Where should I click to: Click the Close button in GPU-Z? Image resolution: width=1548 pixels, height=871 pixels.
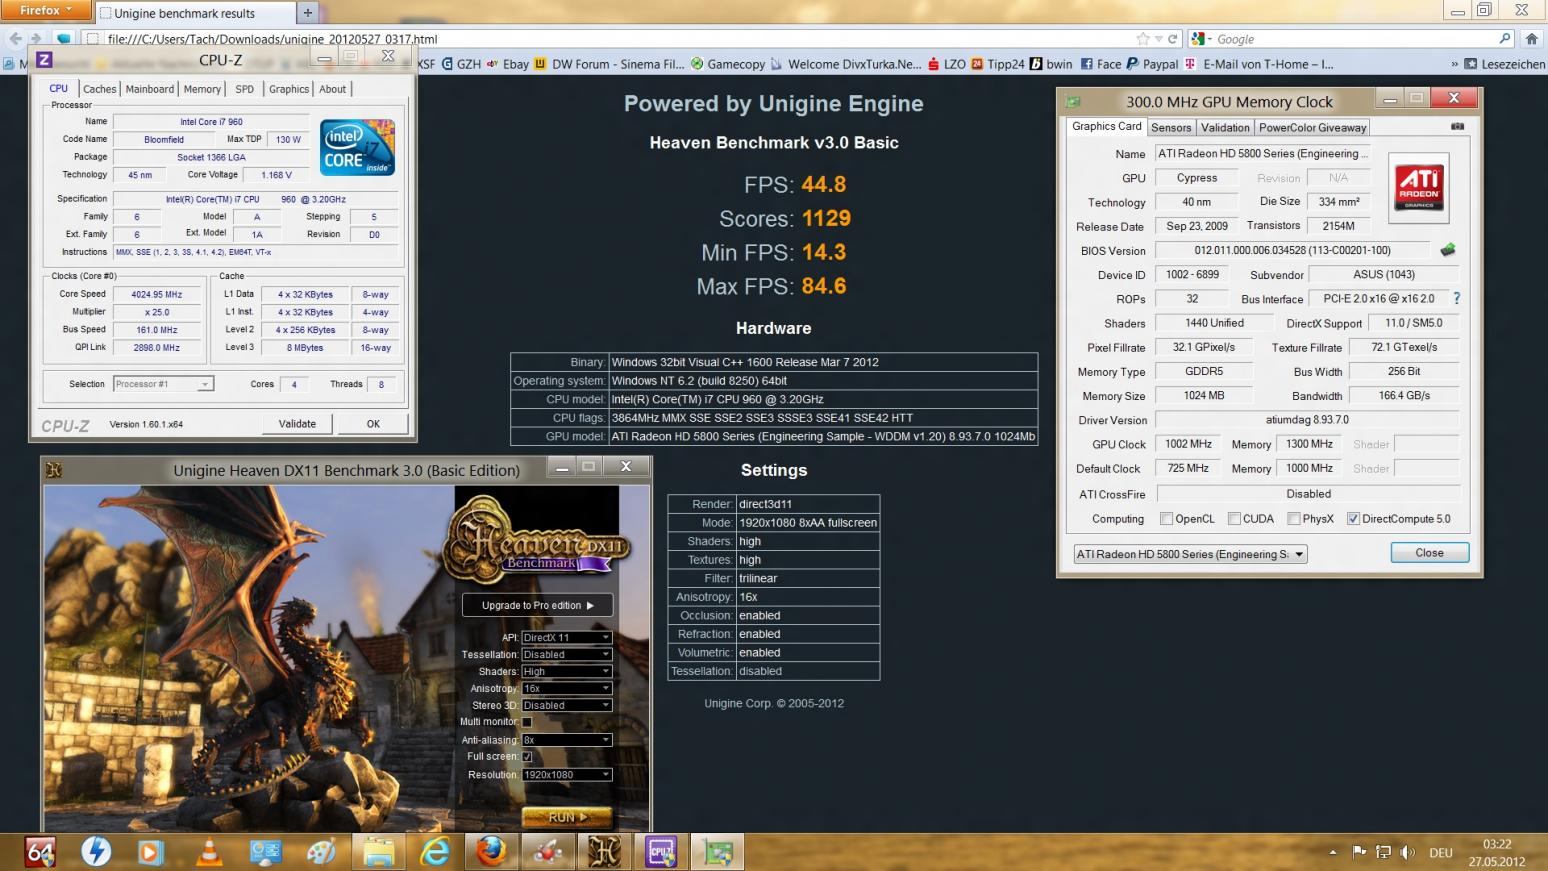click(x=1429, y=553)
